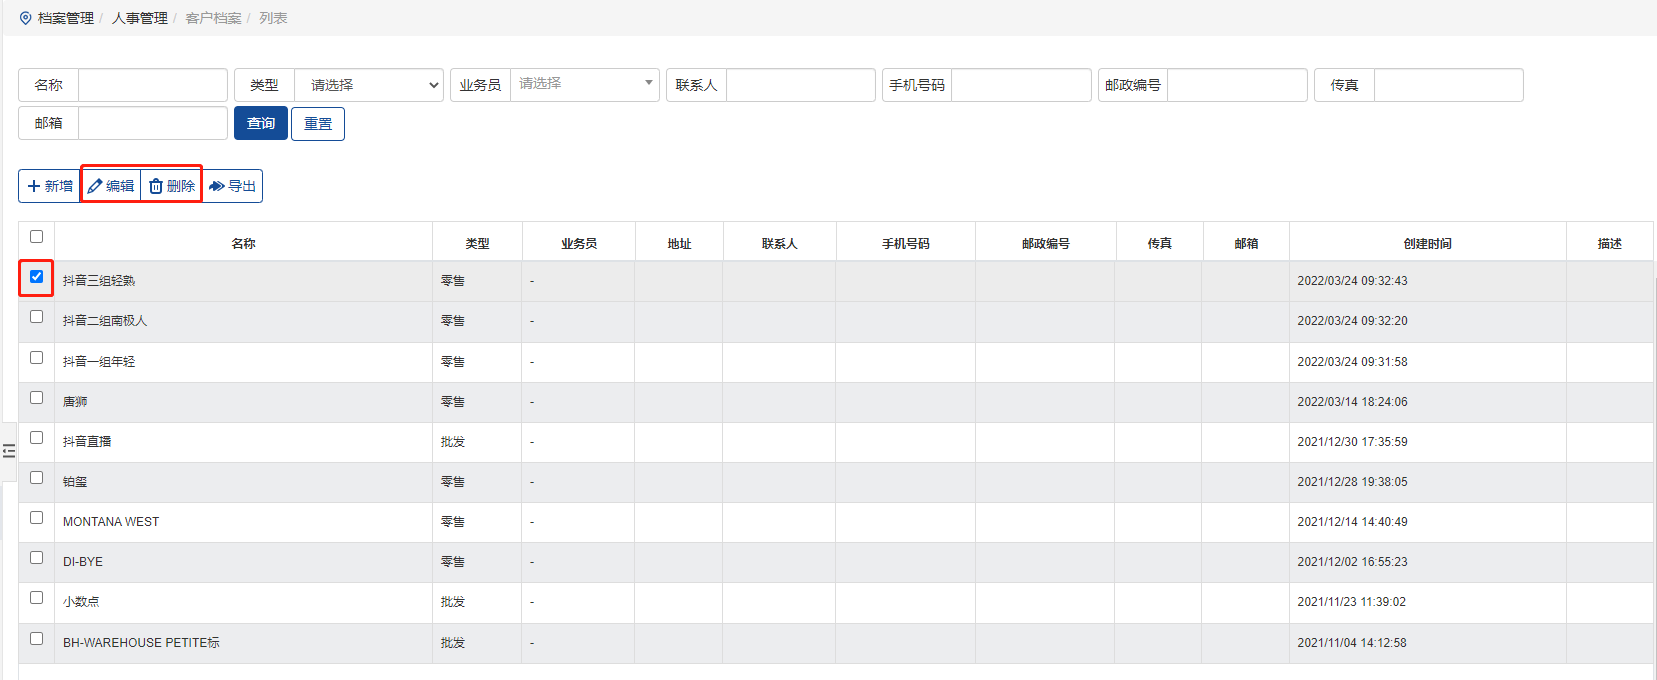1657x680 pixels.
Task: Expand the 业务员 dropdown list
Action: click(x=584, y=84)
